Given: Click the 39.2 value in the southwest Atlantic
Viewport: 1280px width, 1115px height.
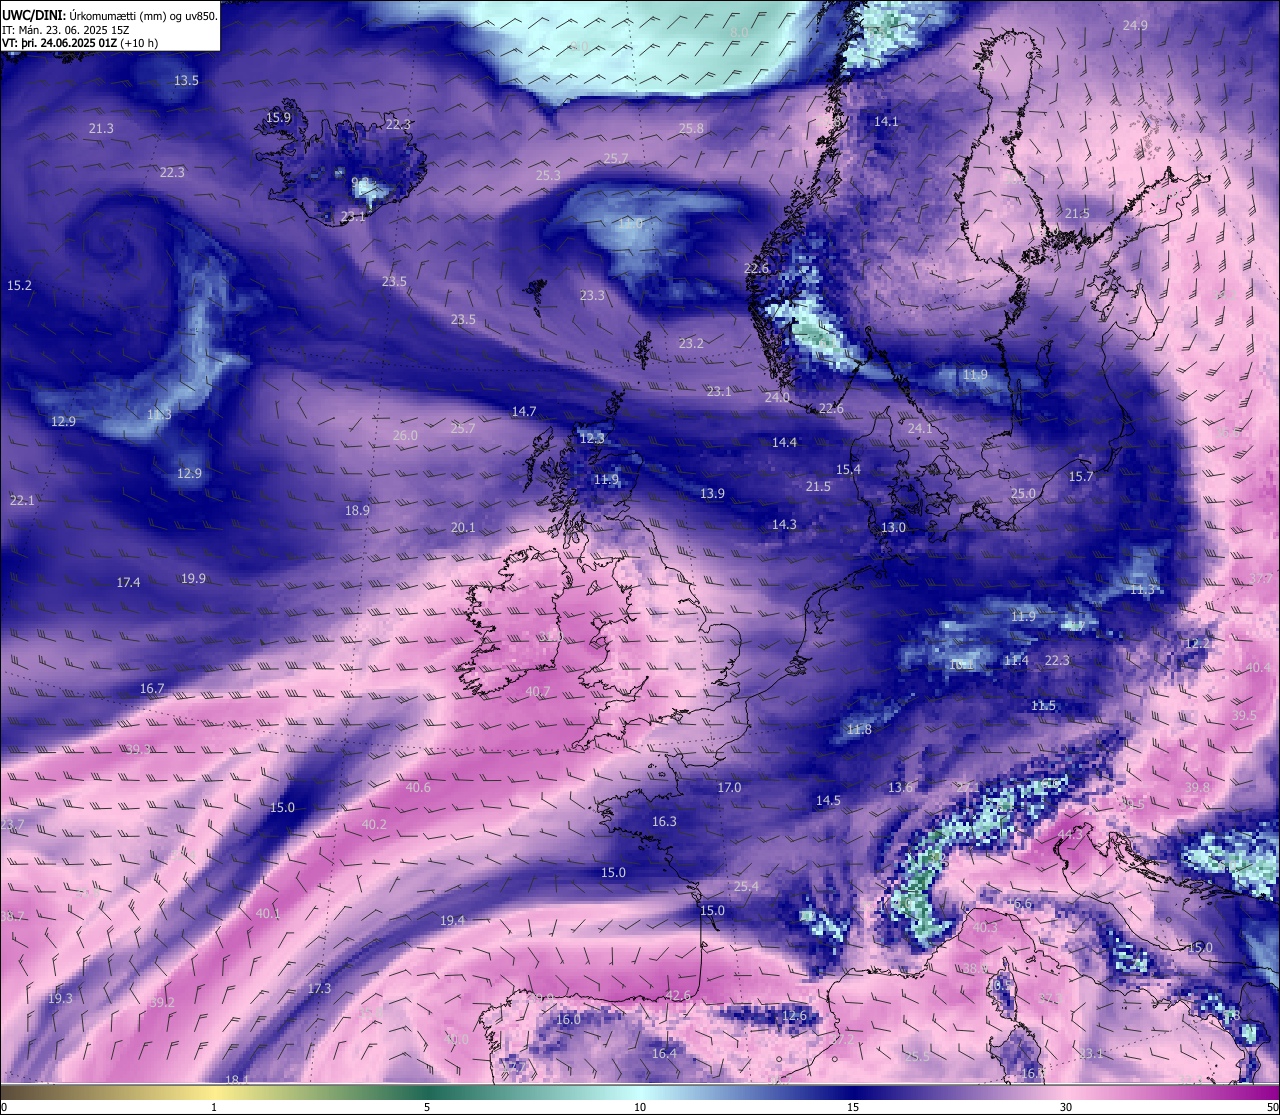Looking at the screenshot, I should 162,1003.
